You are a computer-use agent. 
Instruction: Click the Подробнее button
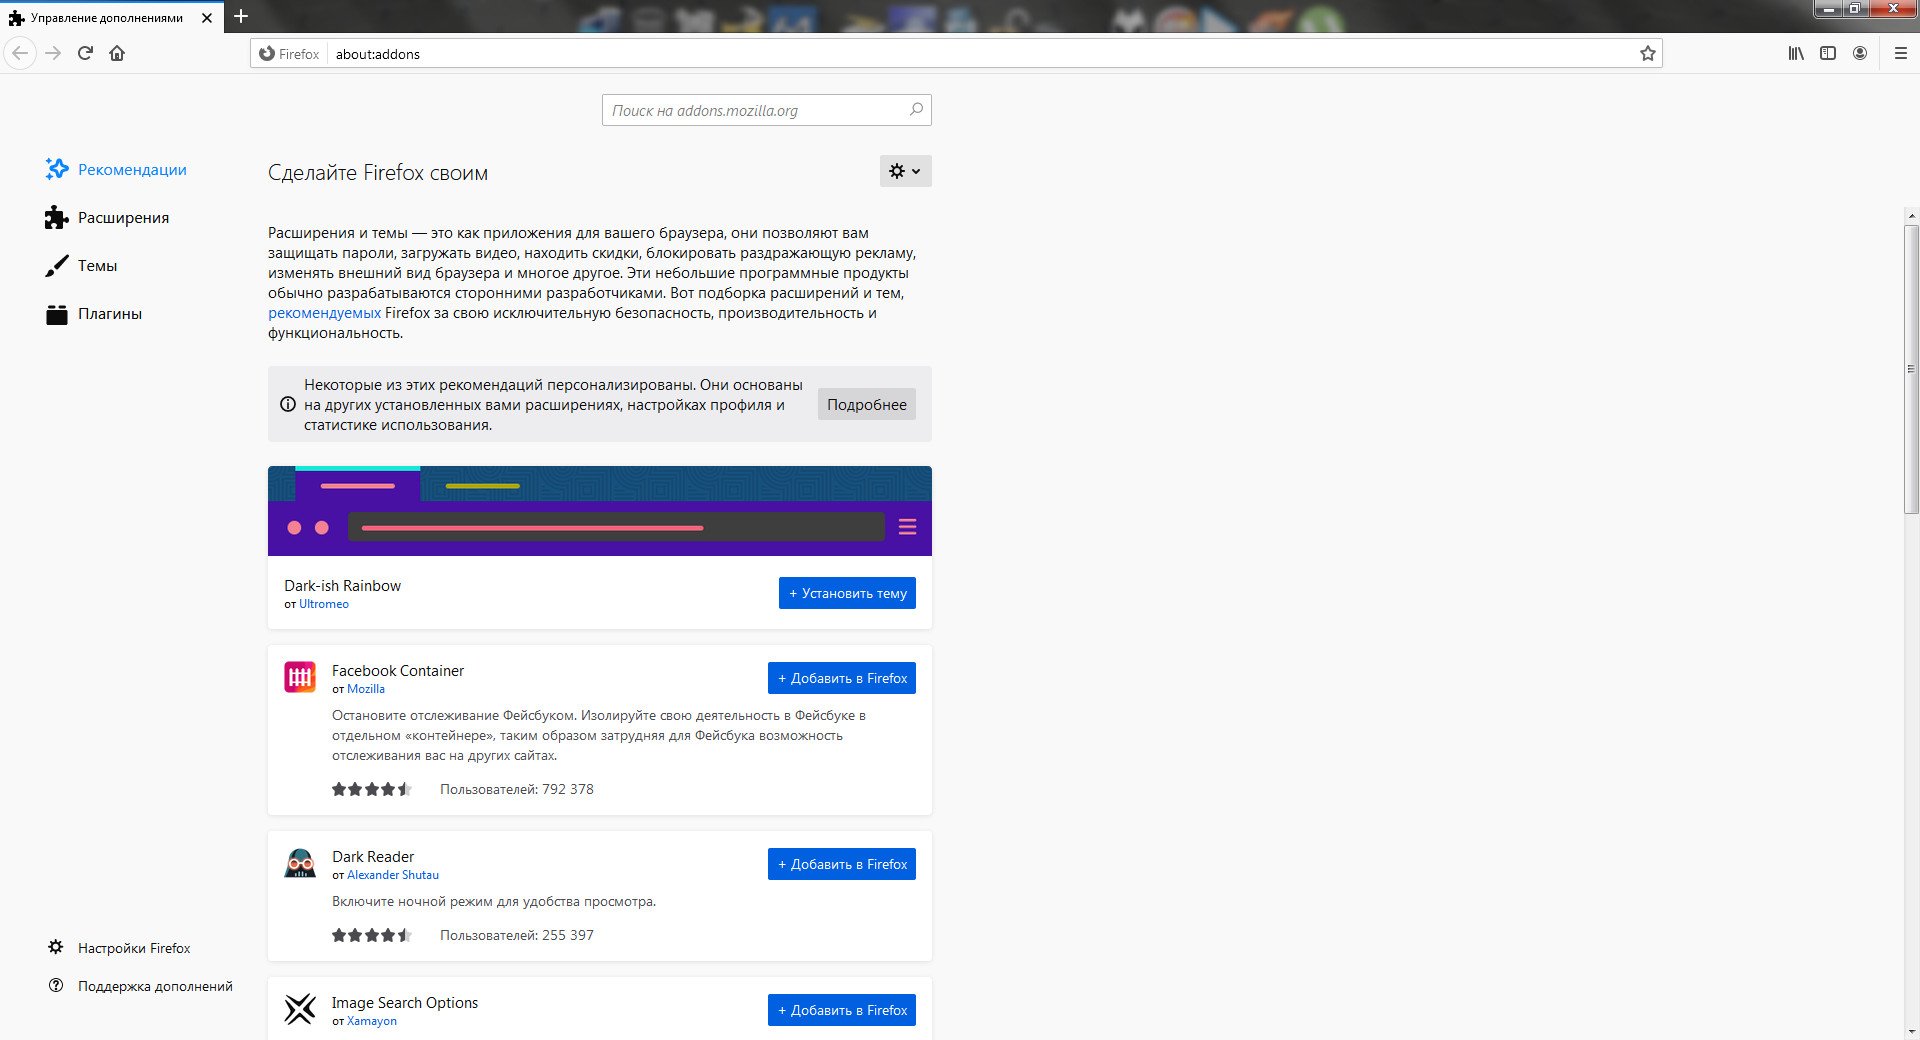pos(866,404)
